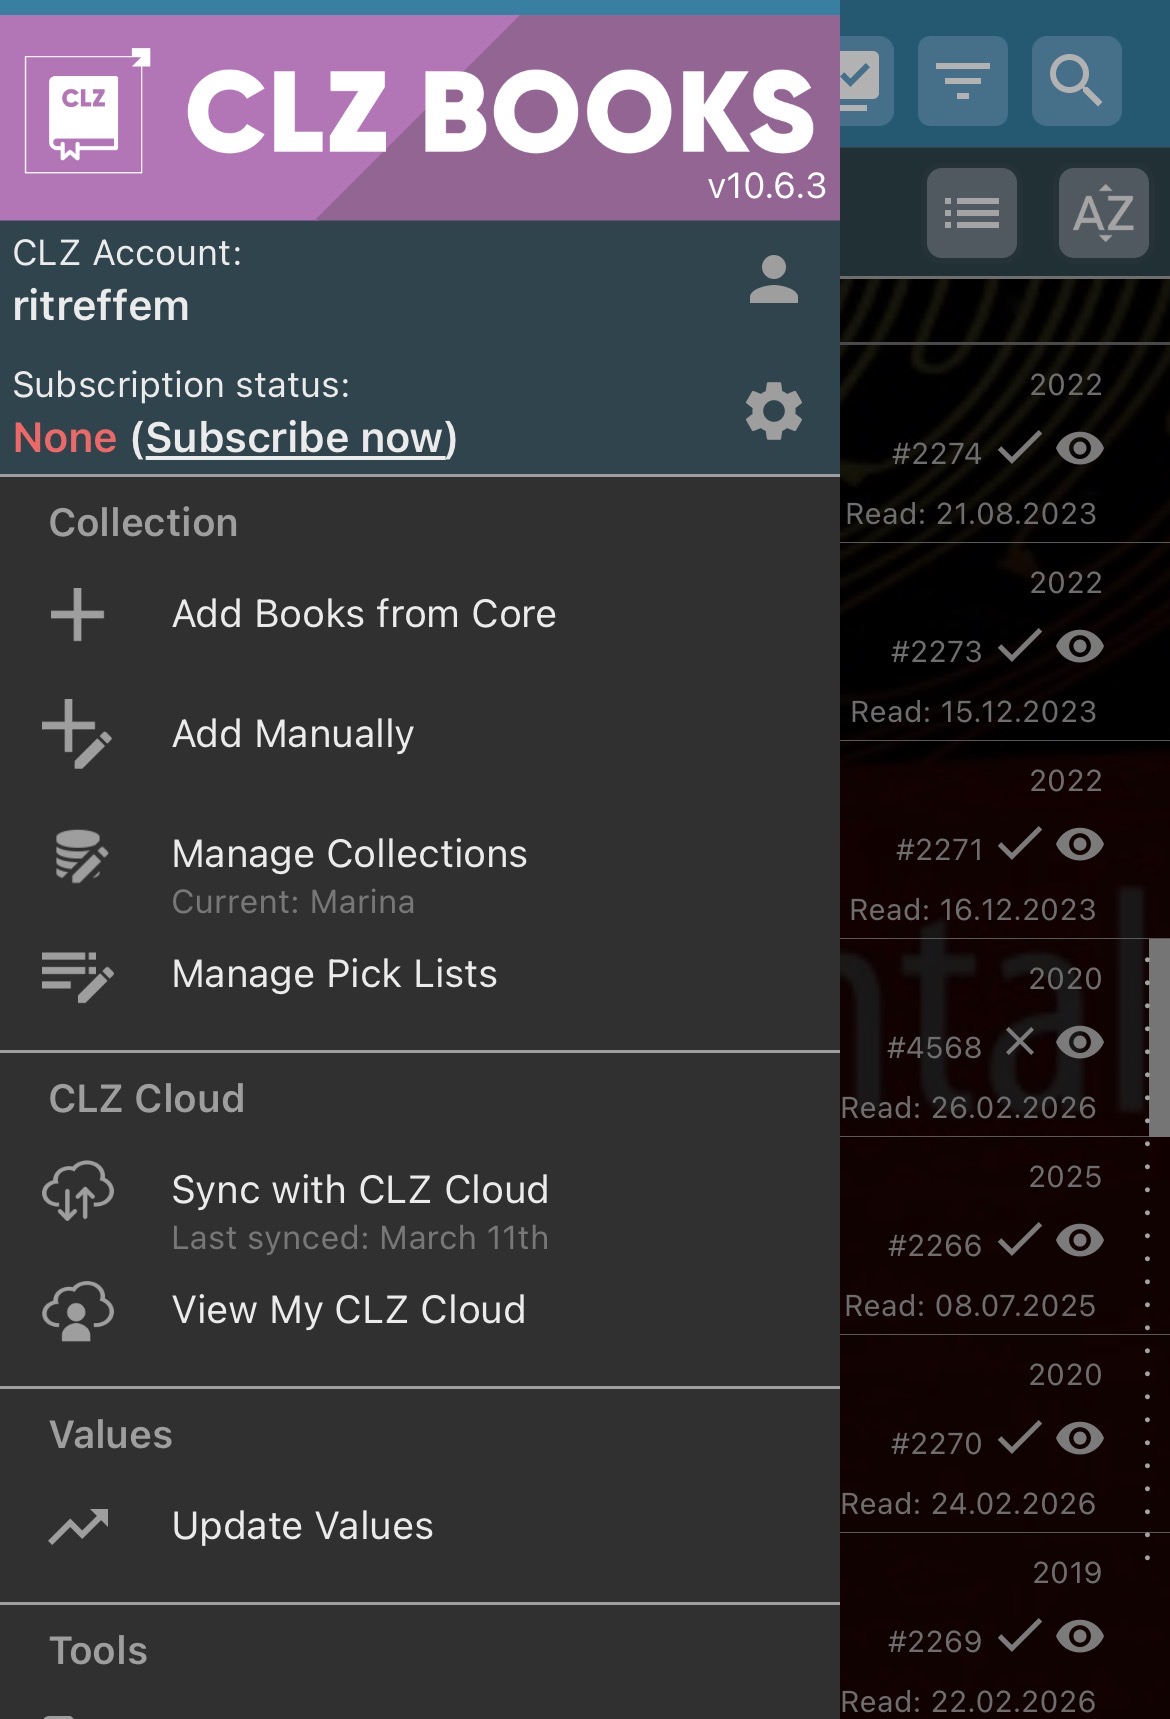Toggle the eye icon for book #2274

pos(1080,449)
